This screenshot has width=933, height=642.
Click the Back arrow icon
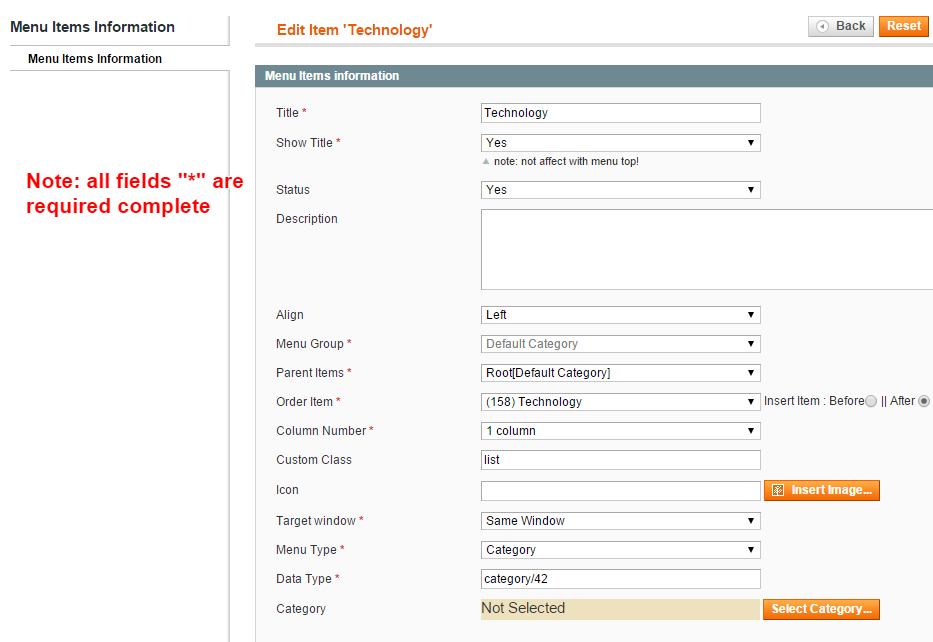click(822, 26)
